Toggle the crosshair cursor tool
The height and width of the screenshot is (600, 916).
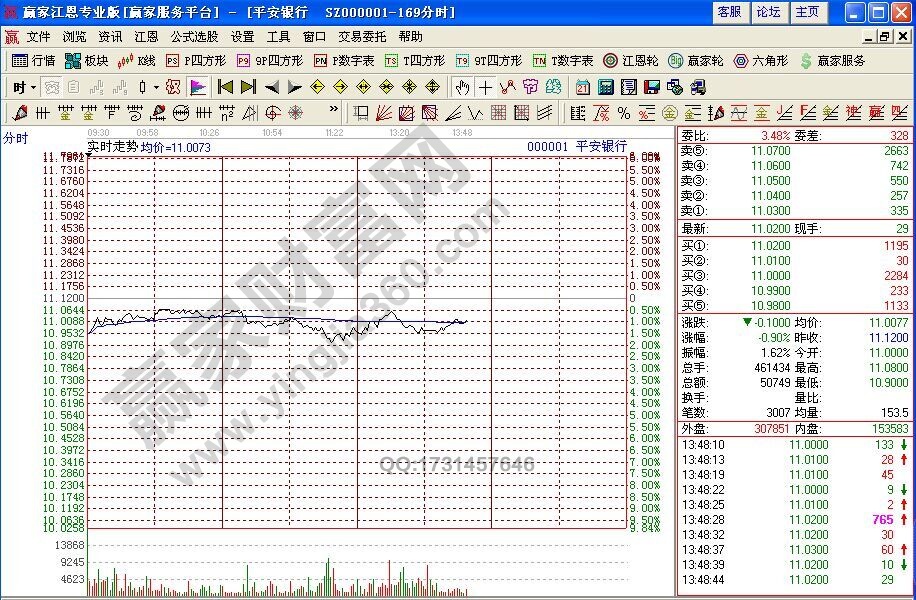[x=484, y=87]
